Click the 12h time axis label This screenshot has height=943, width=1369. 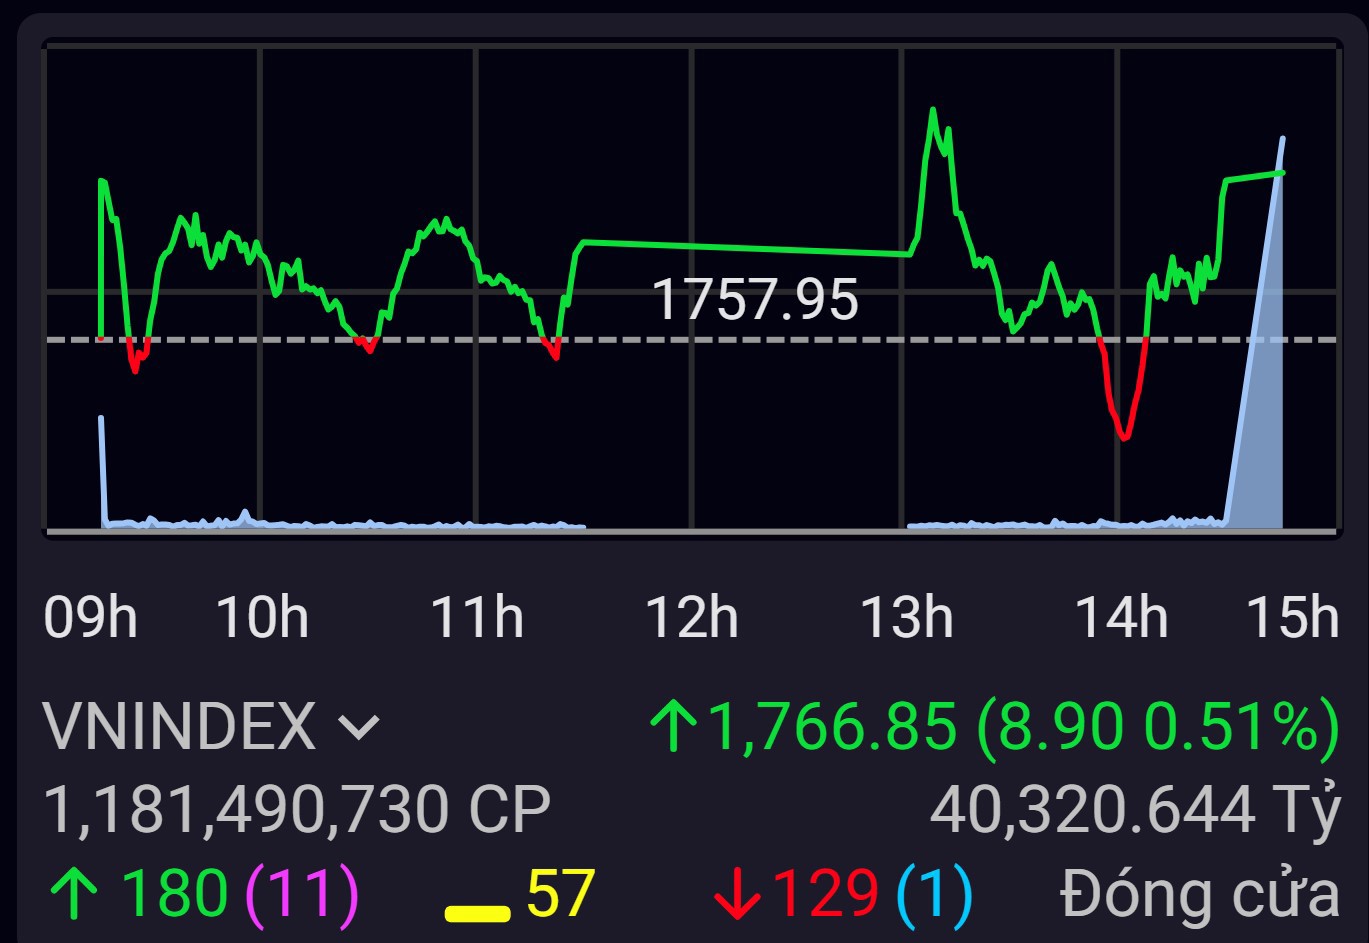pos(692,617)
